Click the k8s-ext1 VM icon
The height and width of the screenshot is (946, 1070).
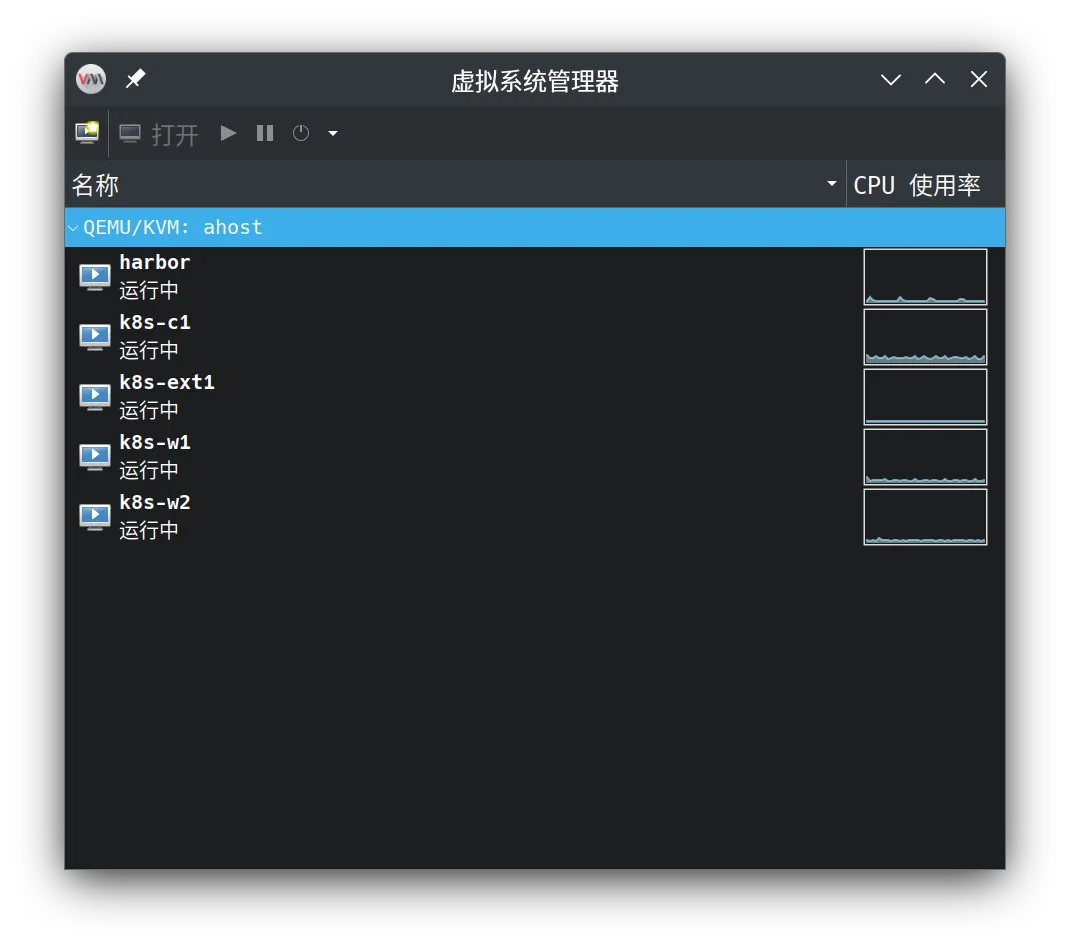(x=95, y=397)
